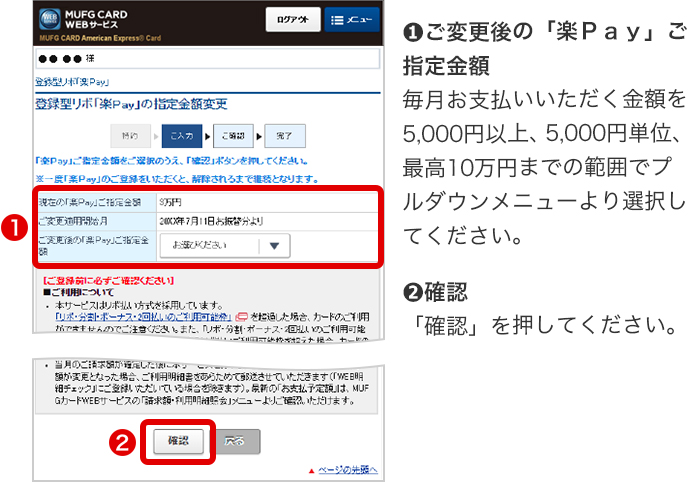
Task: Open the メニュー hamburger menu
Action: [x=349, y=20]
